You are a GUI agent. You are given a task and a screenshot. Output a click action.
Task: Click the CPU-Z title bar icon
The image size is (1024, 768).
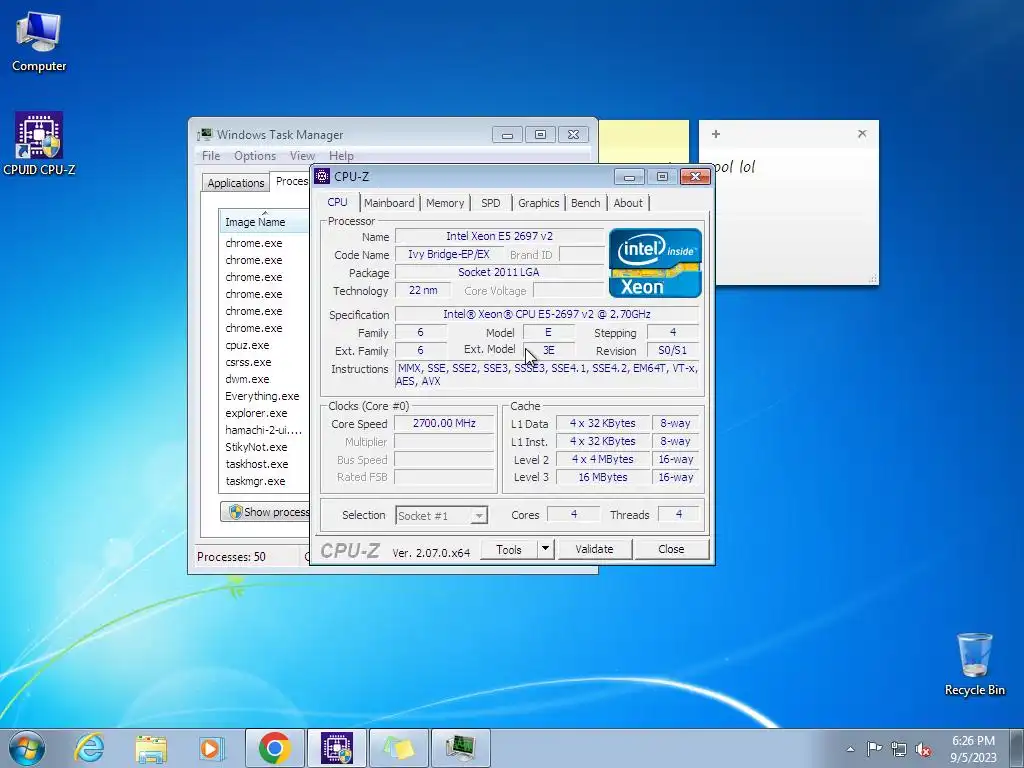point(322,176)
